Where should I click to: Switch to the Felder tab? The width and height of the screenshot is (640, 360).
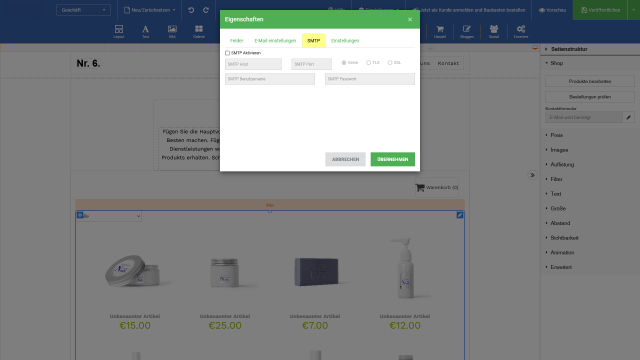tap(236, 41)
